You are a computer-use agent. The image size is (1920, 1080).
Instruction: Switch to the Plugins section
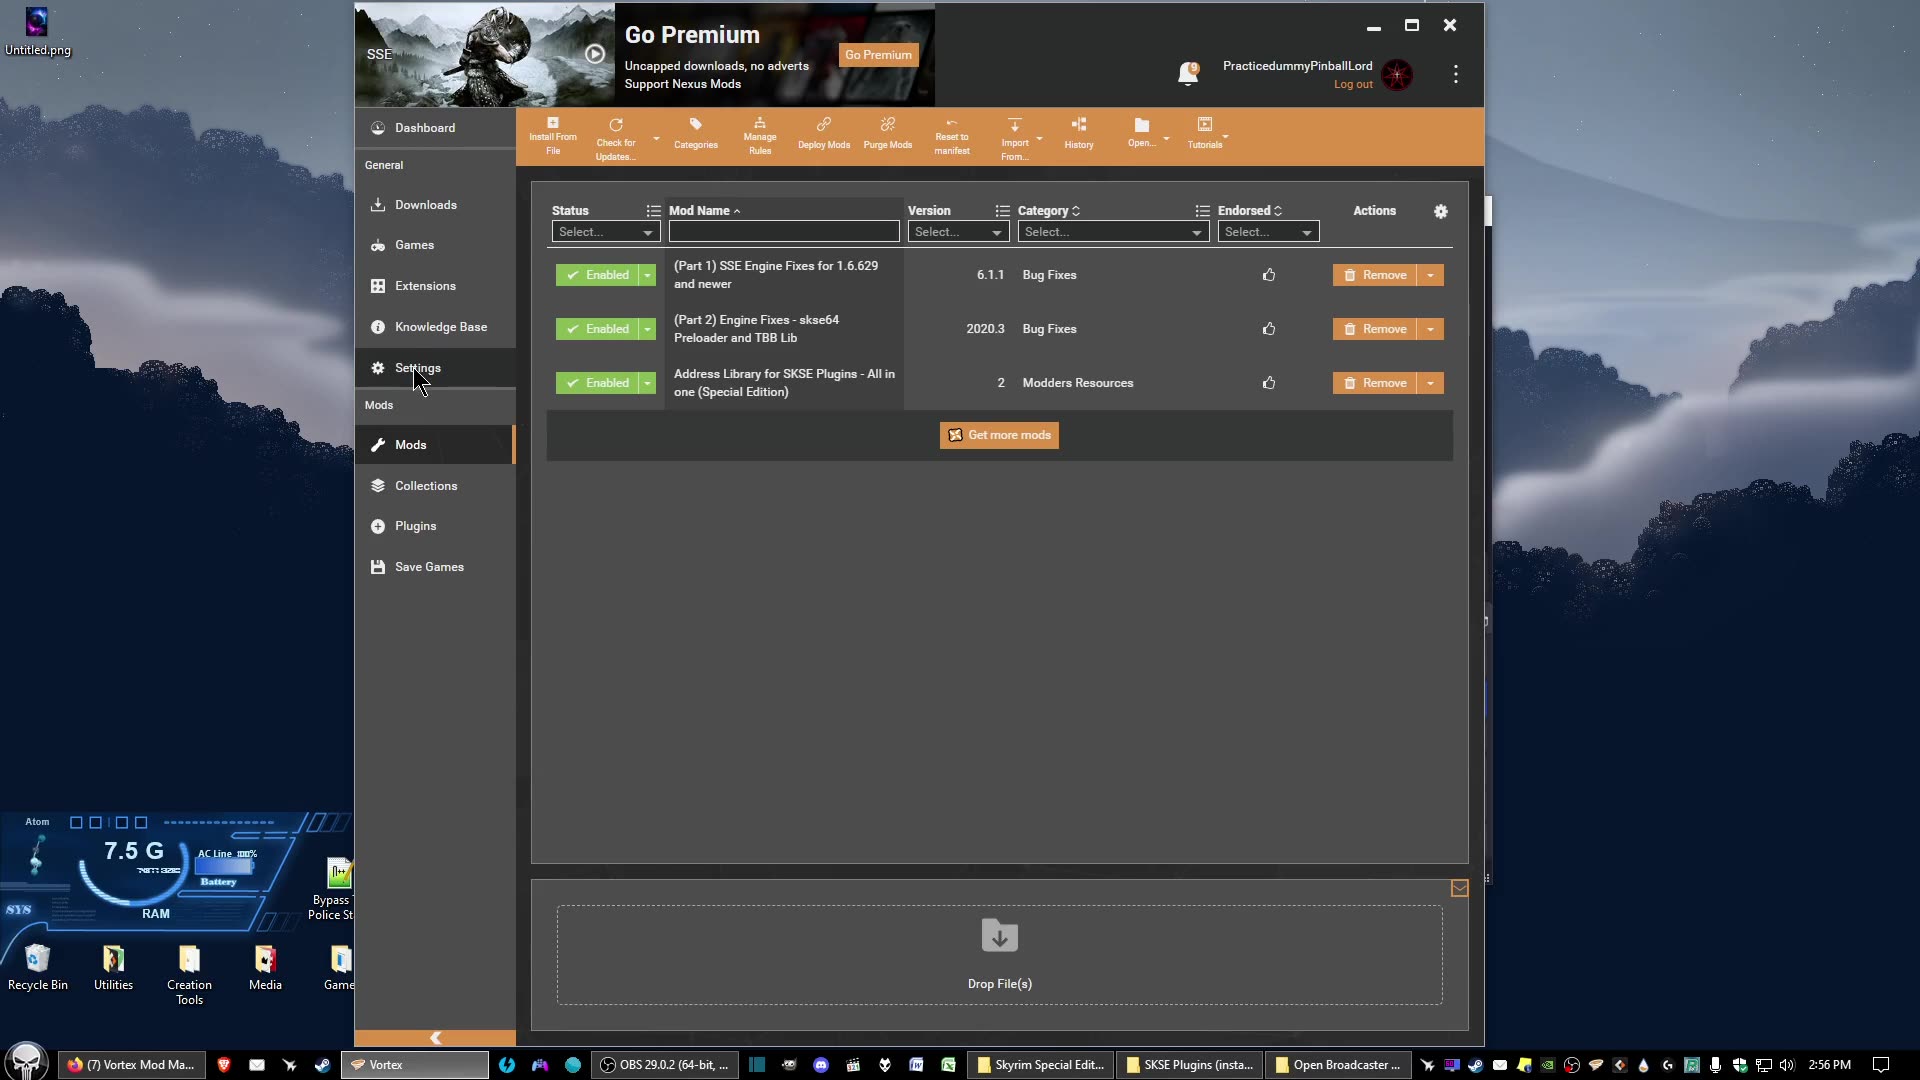click(414, 525)
